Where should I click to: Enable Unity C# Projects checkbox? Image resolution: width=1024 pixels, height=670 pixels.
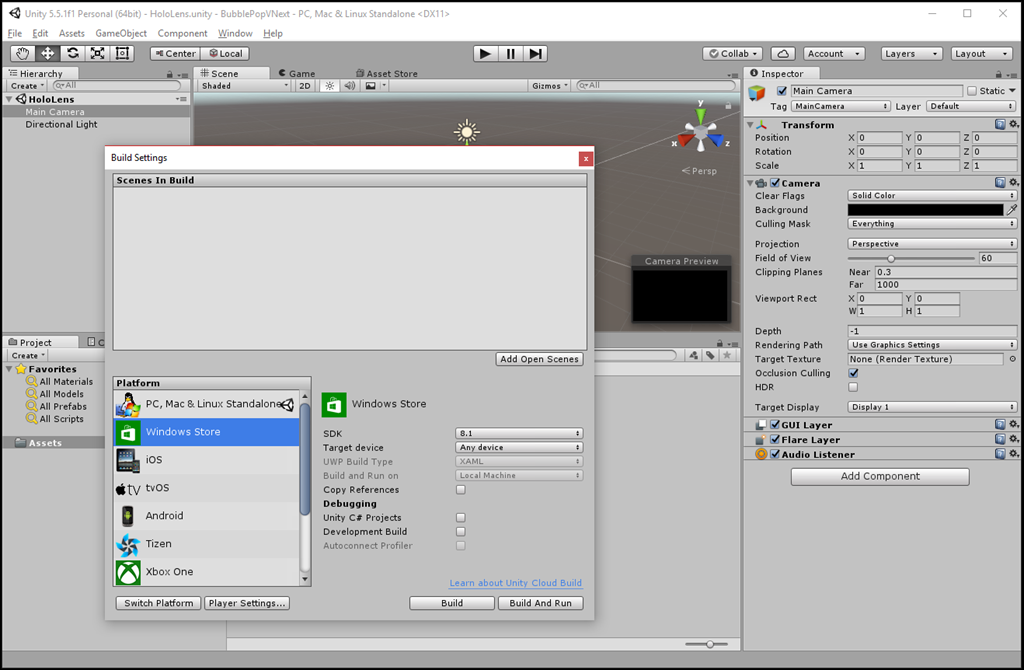click(460, 518)
